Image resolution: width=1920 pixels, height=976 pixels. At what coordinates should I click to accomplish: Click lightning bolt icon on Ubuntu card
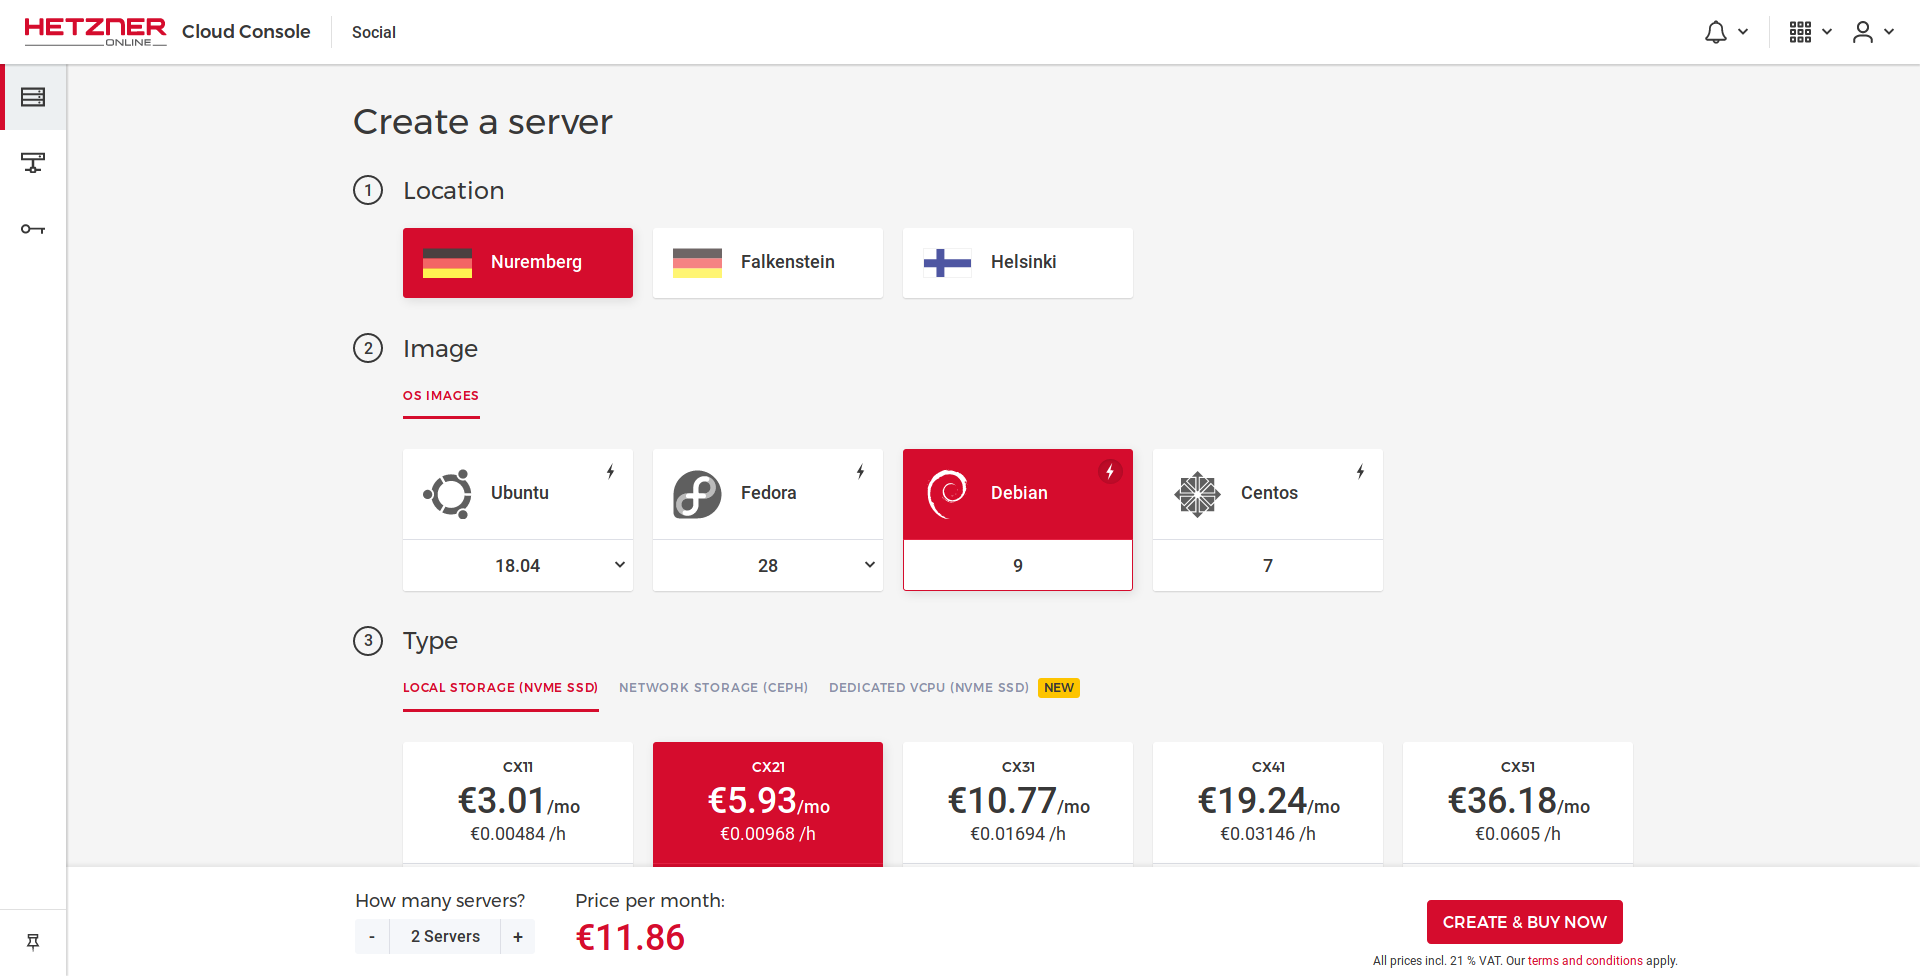[610, 471]
